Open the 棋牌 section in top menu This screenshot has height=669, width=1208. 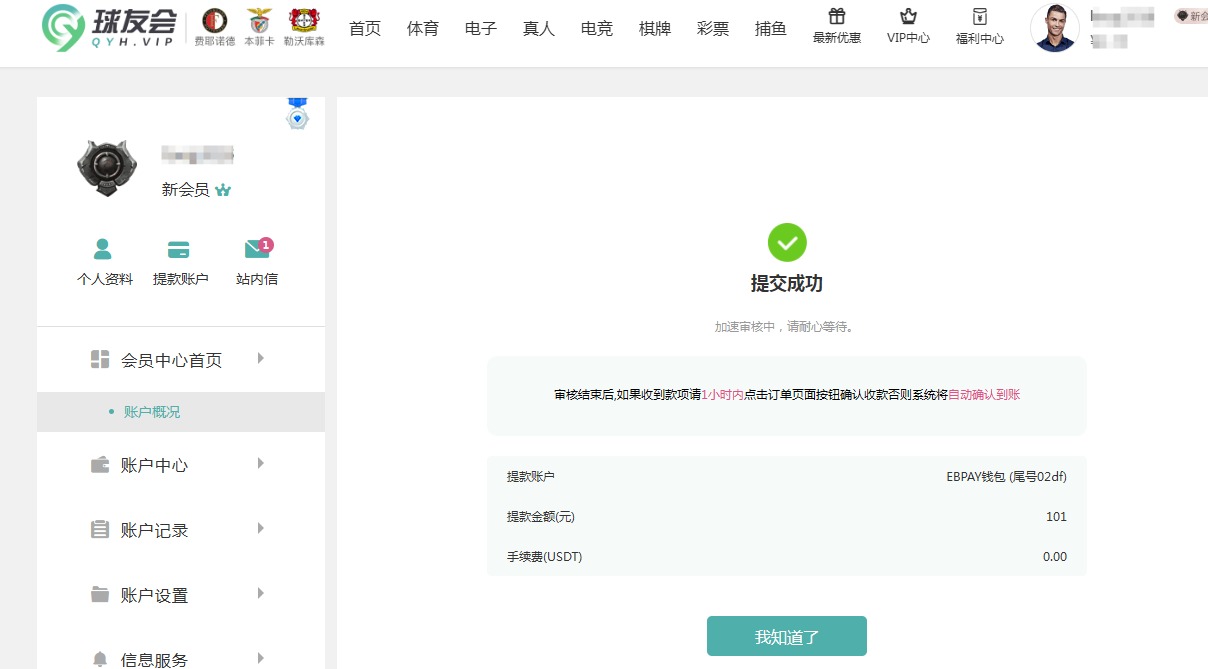coord(654,29)
